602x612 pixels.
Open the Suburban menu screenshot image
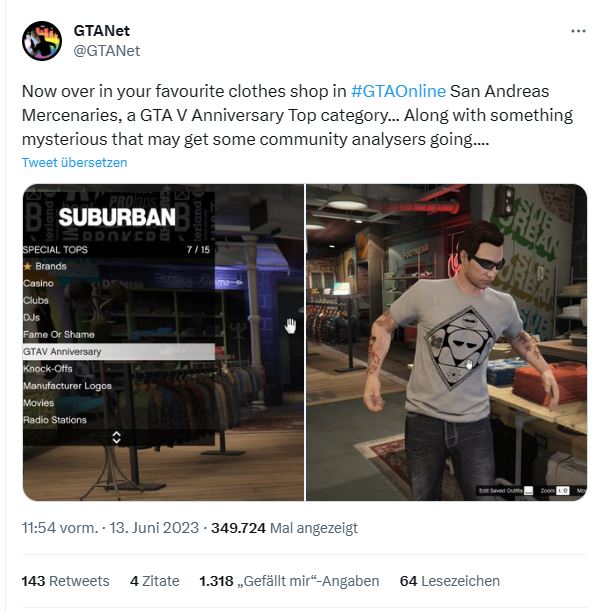163,342
